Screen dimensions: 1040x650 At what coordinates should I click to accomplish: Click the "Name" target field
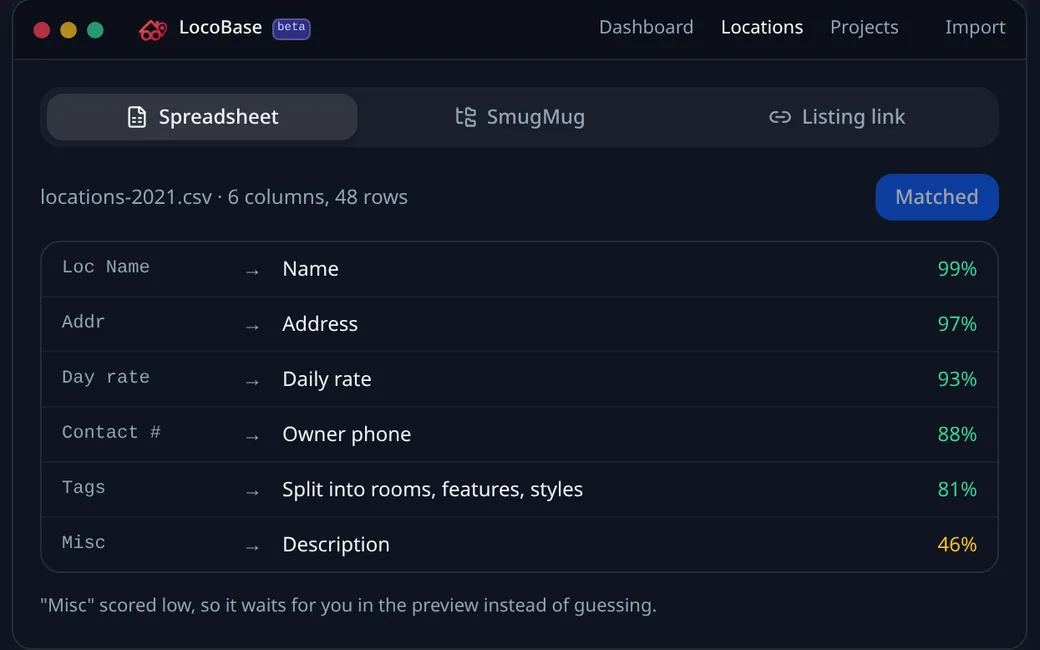310,269
